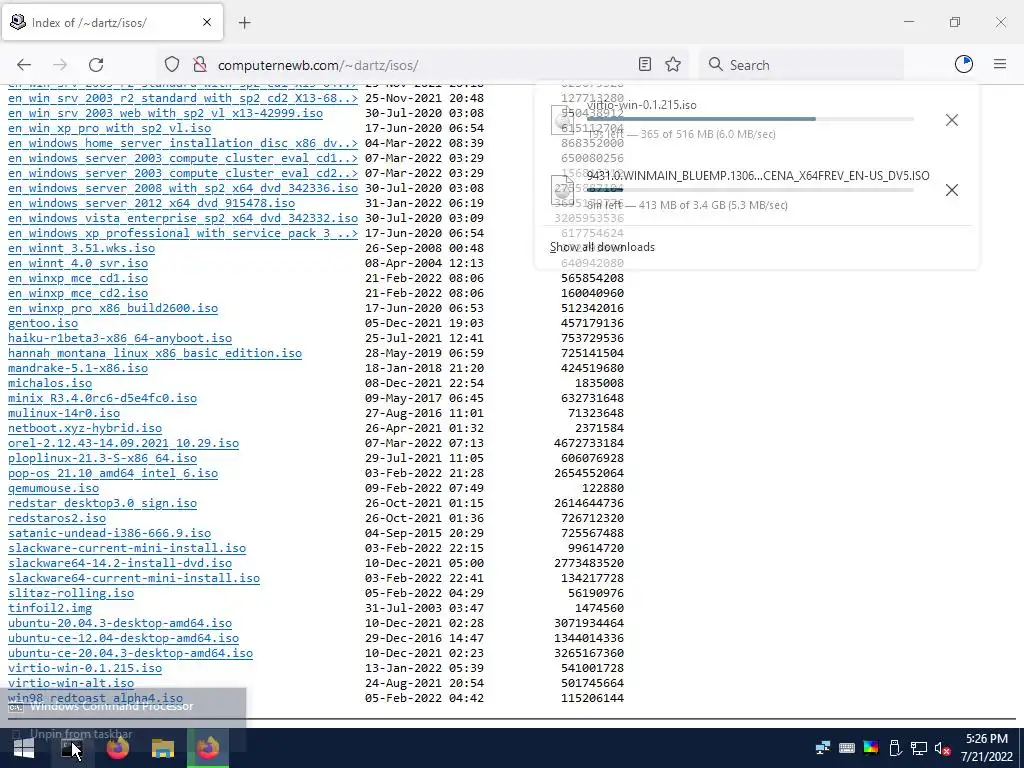Open tracking protection shield icon
Viewport: 1024px width, 768px height.
[x=172, y=64]
